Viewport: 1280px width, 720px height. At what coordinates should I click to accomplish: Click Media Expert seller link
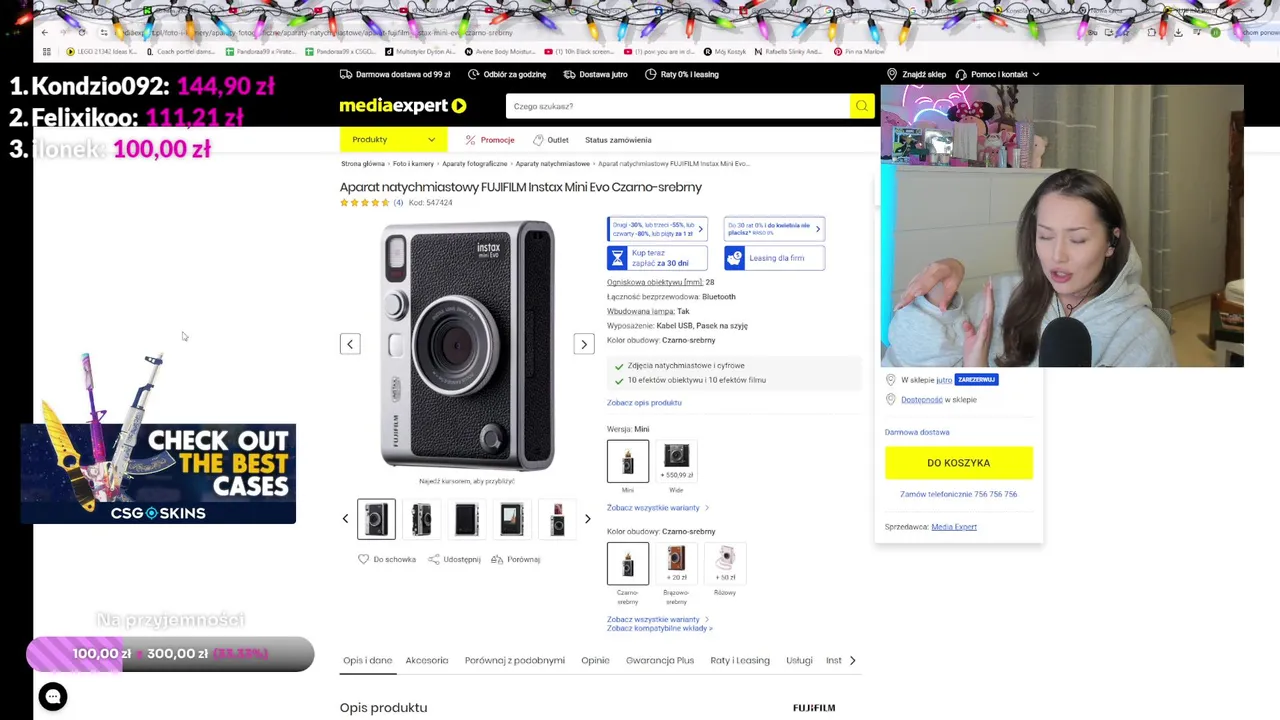pyautogui.click(x=954, y=527)
